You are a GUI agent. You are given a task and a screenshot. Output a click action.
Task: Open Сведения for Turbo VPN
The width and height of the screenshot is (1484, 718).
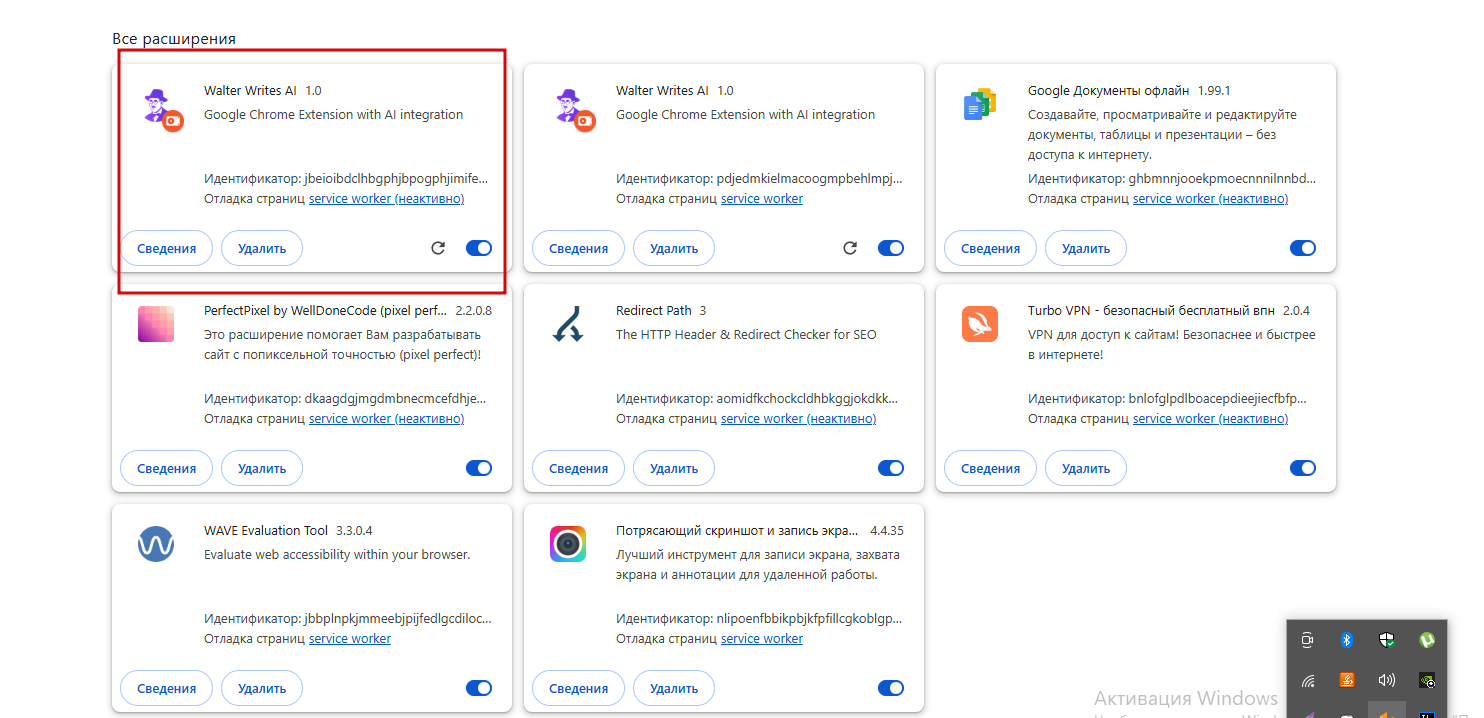click(x=990, y=468)
